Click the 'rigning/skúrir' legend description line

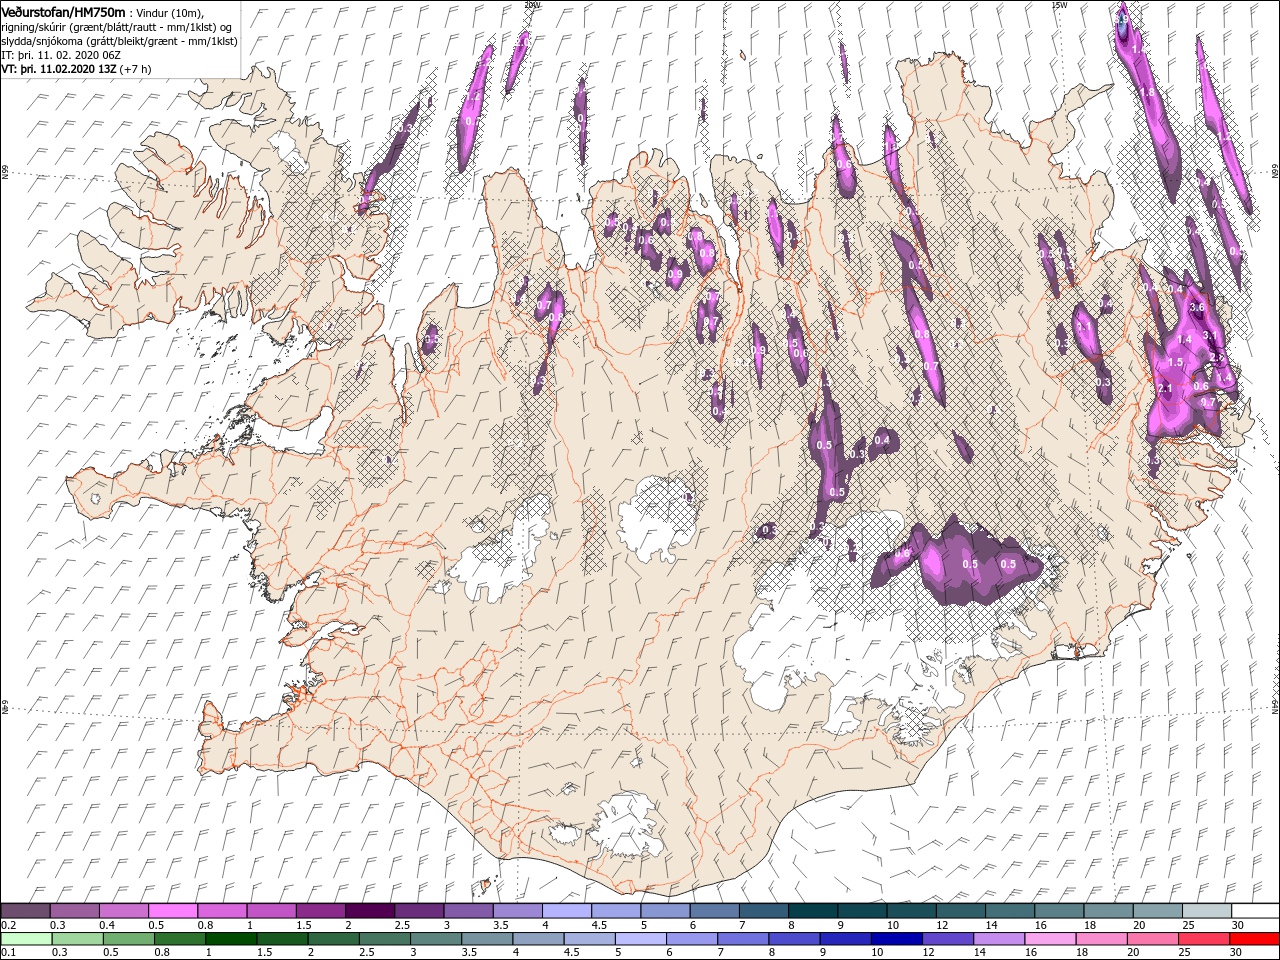tap(119, 27)
